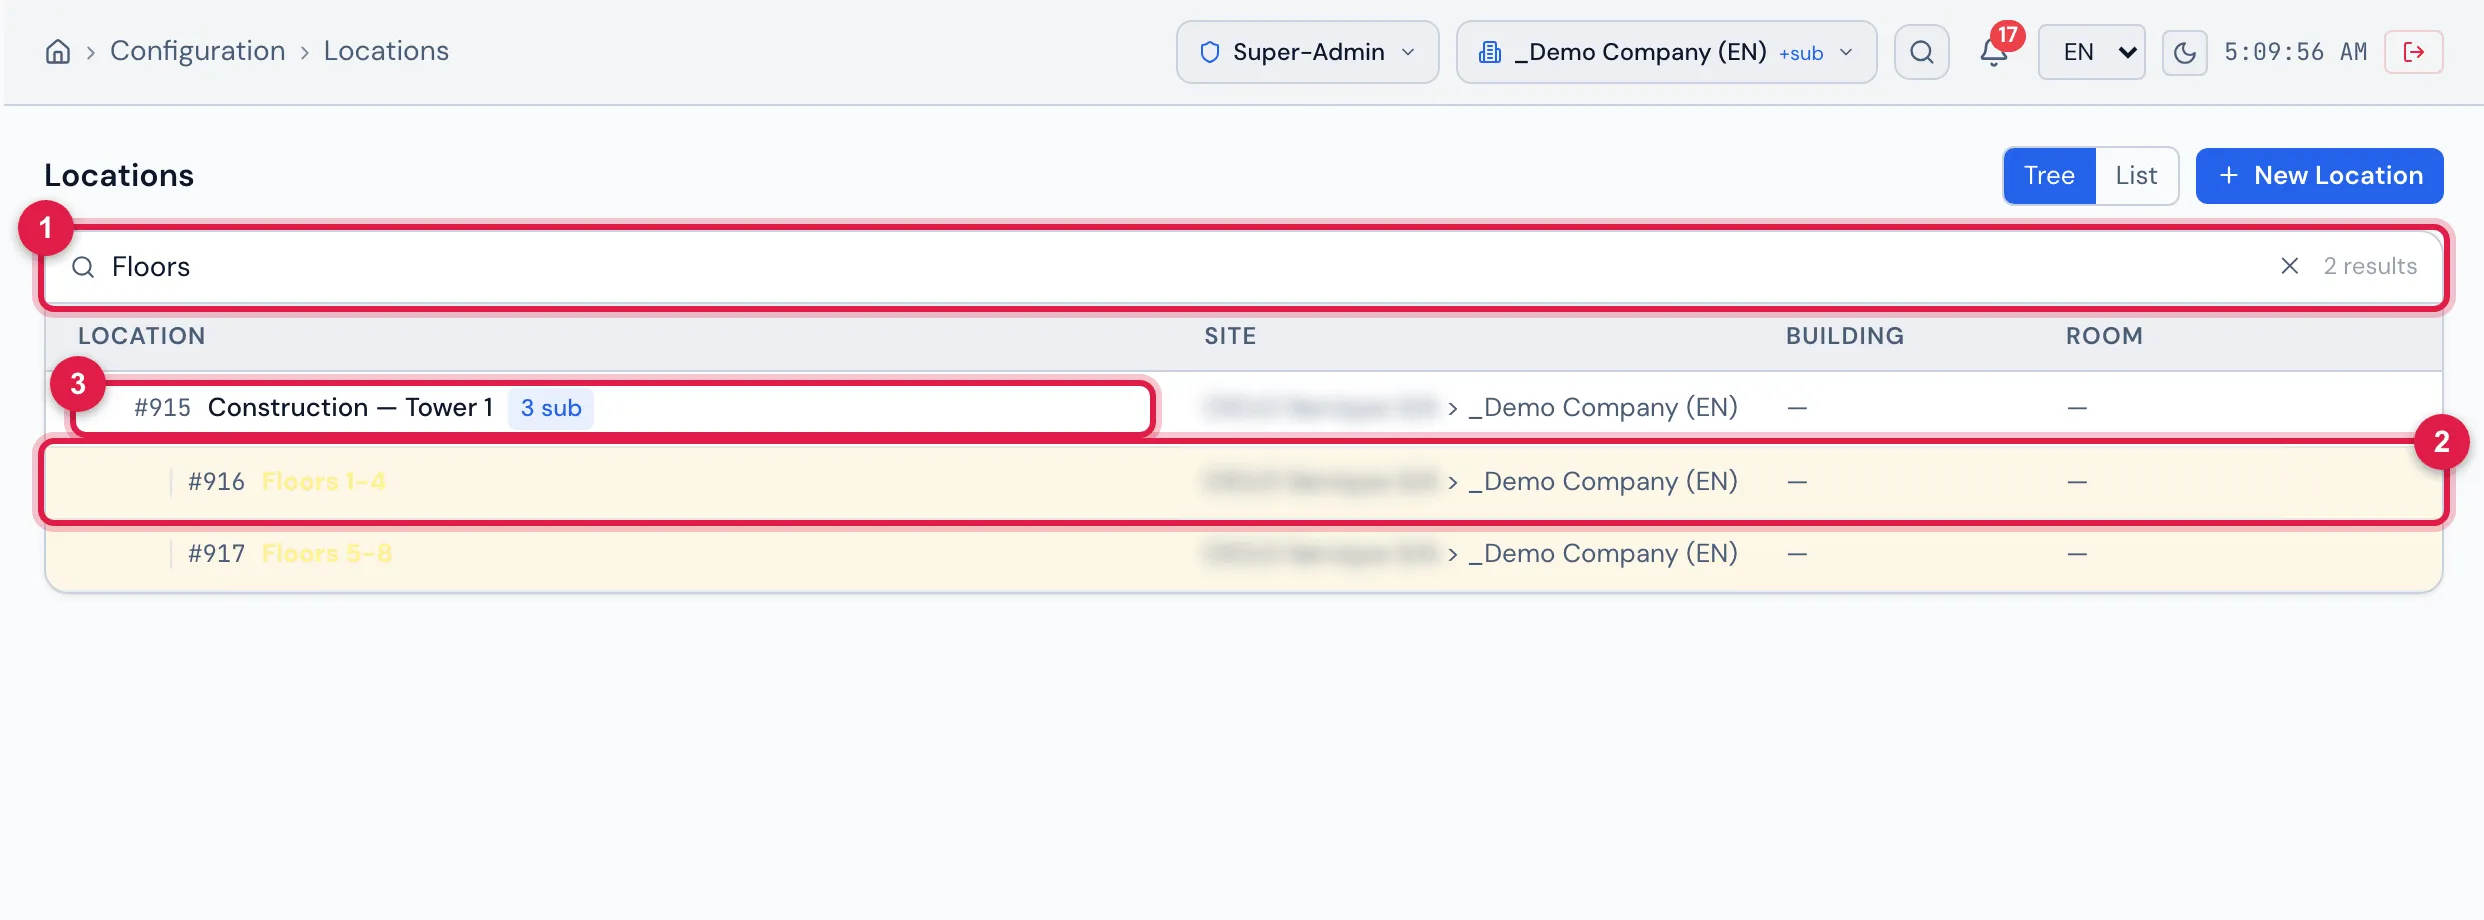Screen dimensions: 2484x920
Task: Open the EN language dropdown
Action: click(x=2091, y=52)
